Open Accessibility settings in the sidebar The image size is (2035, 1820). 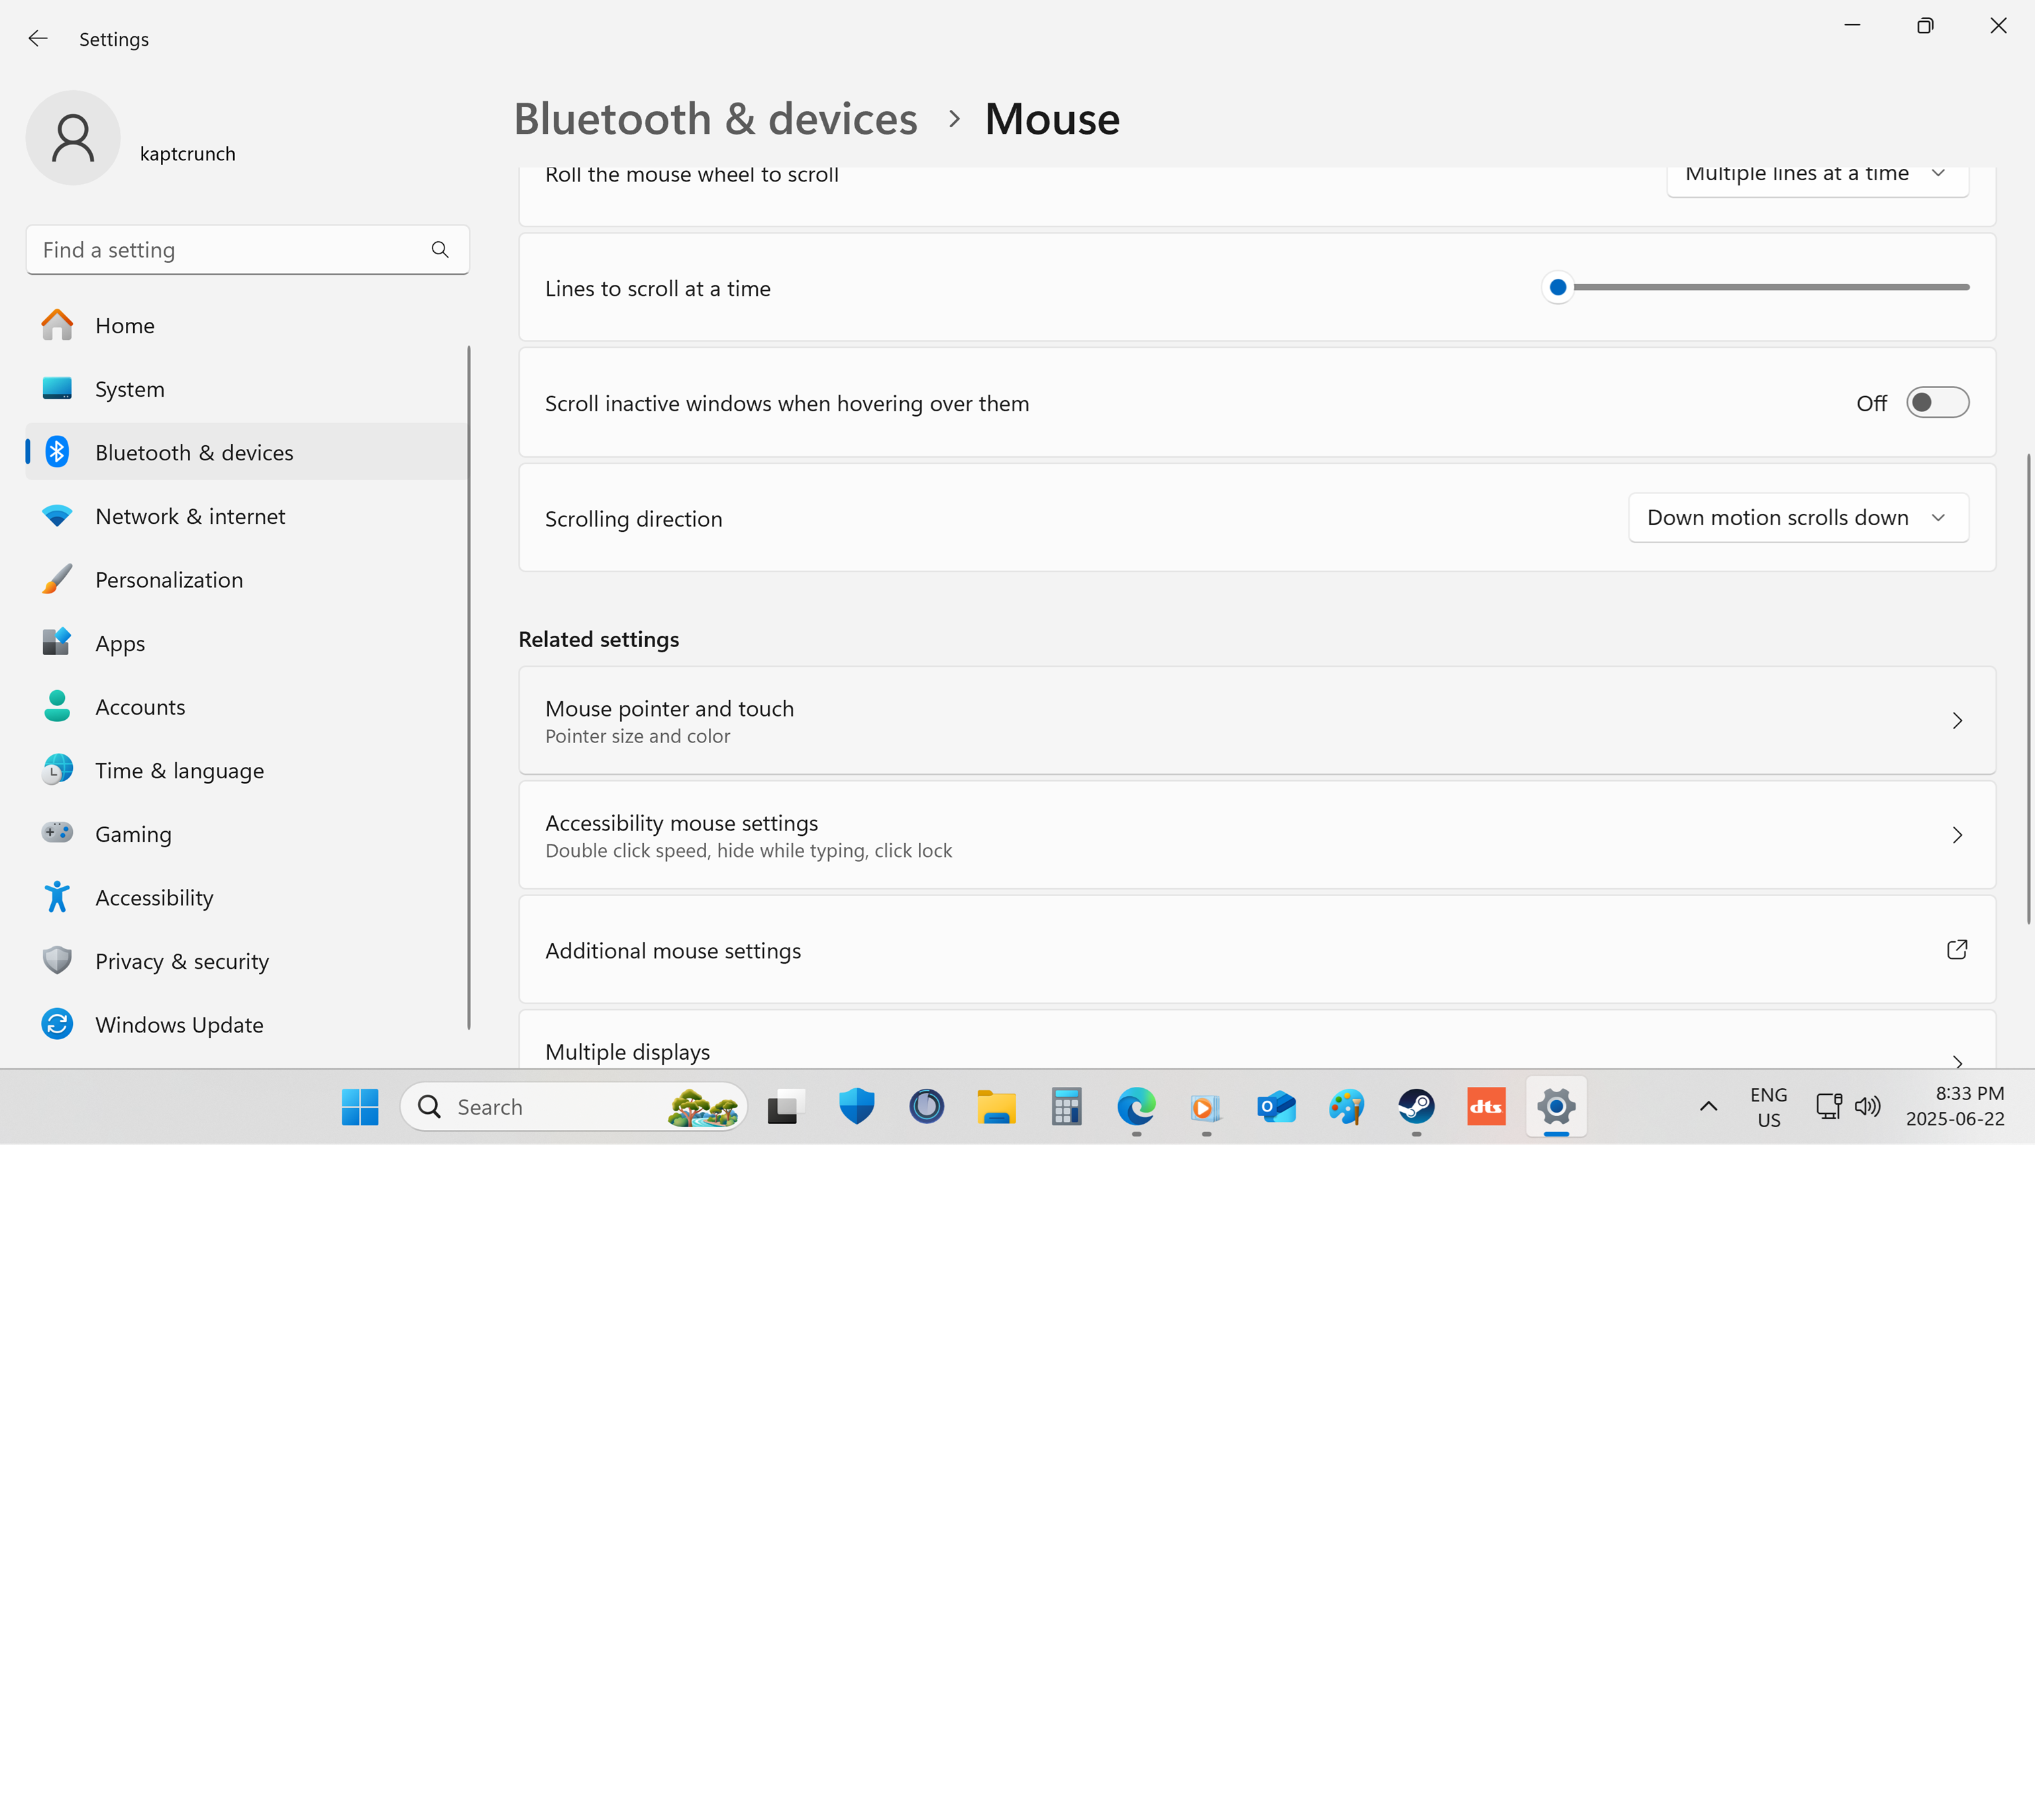point(246,897)
